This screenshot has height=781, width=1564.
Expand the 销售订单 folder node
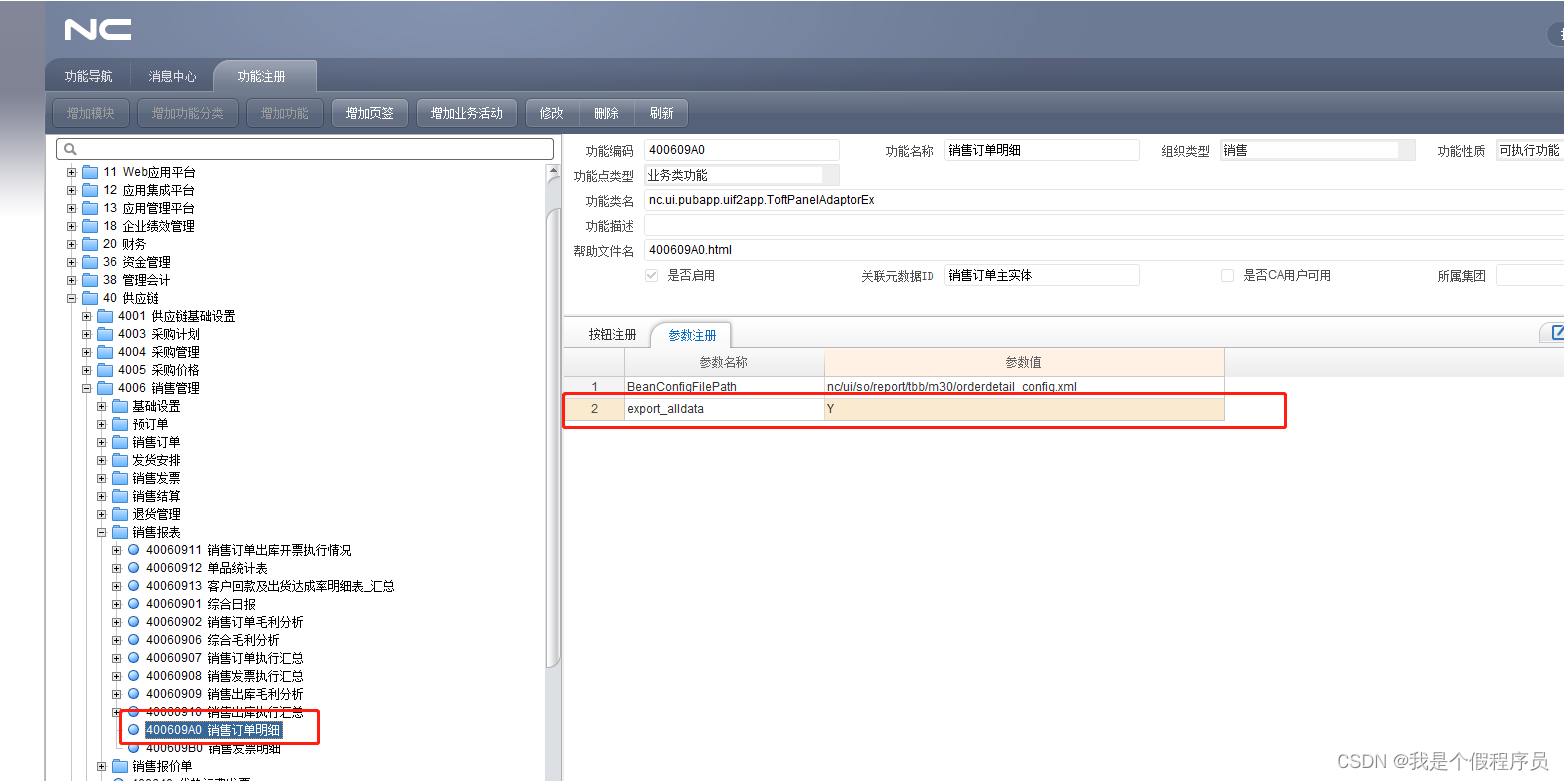[101, 442]
